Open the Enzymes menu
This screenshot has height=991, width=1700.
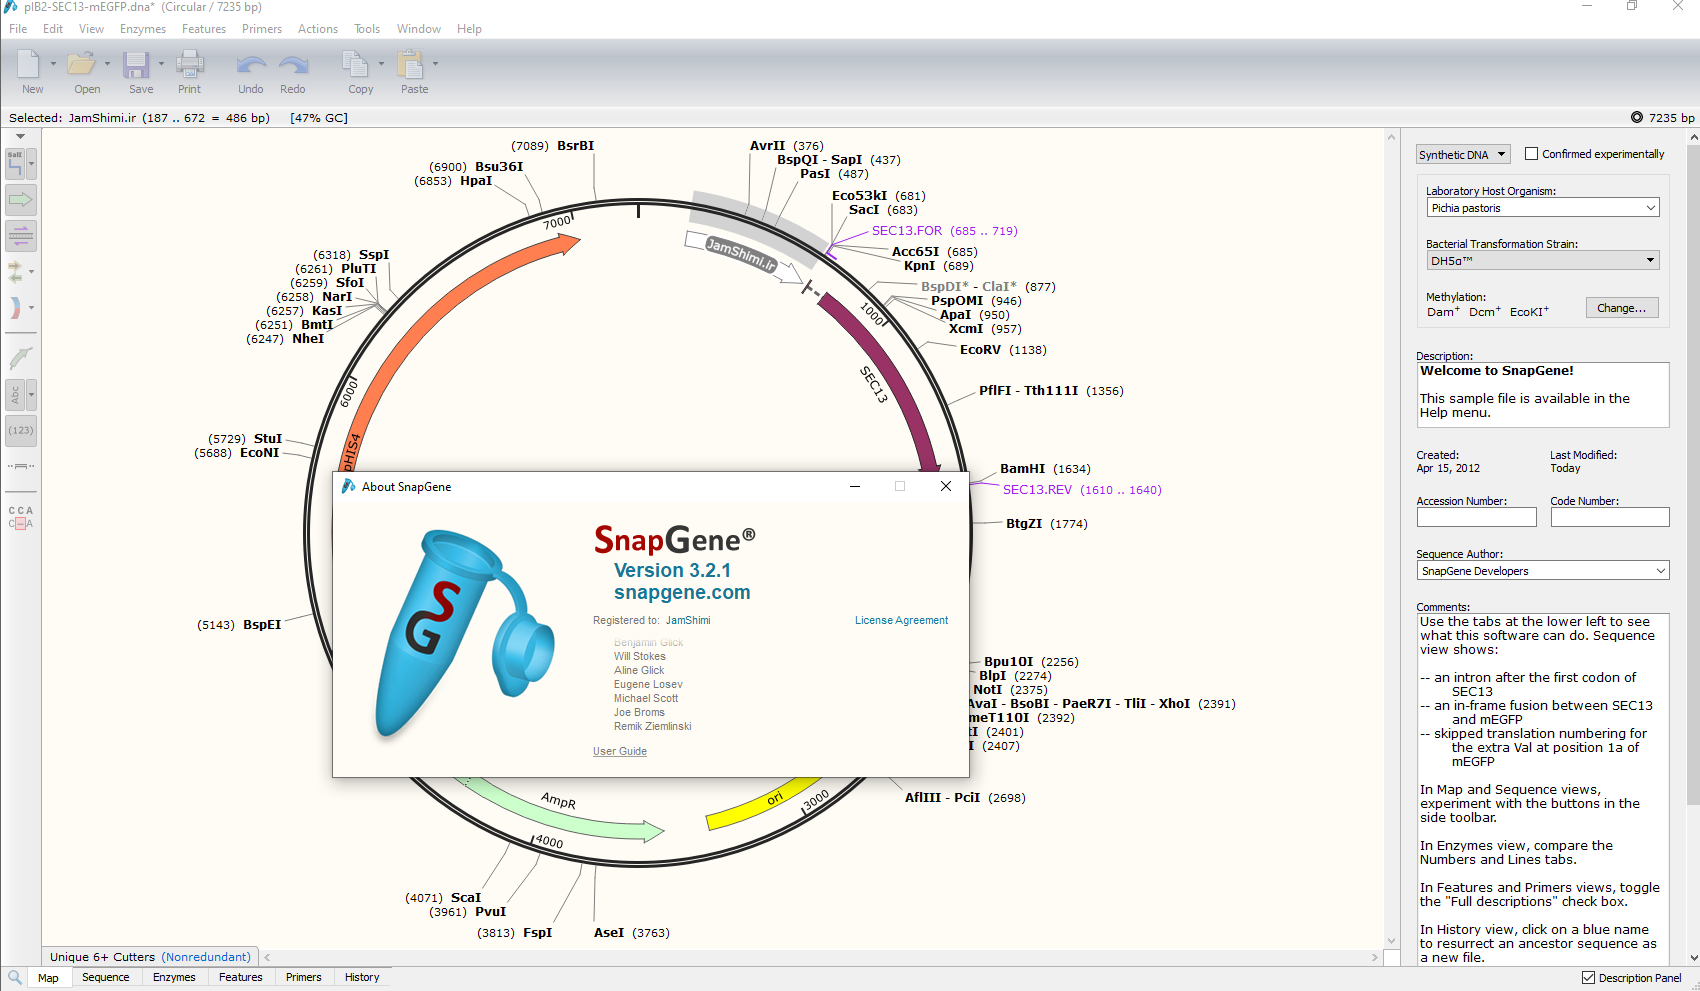click(143, 29)
